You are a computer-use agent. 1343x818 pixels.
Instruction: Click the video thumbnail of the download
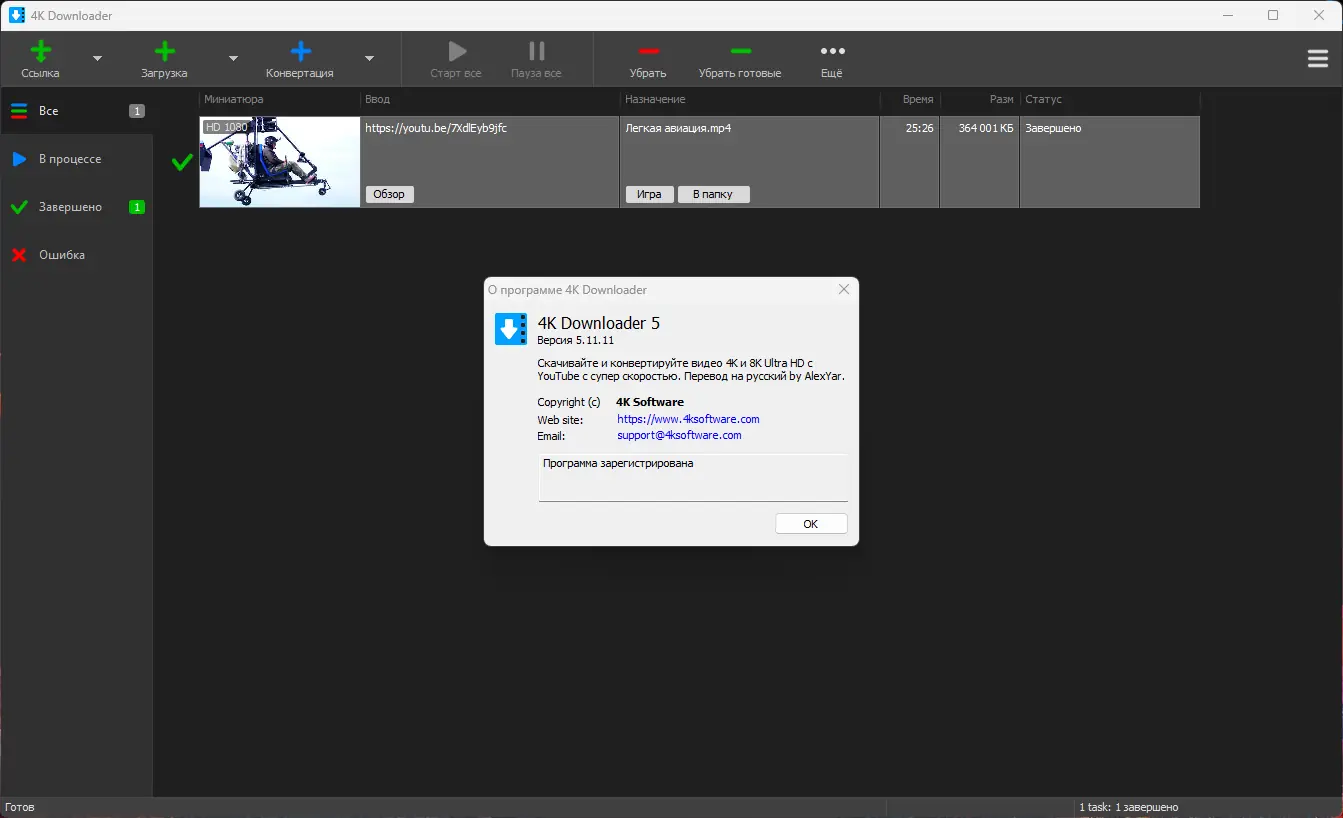(280, 162)
